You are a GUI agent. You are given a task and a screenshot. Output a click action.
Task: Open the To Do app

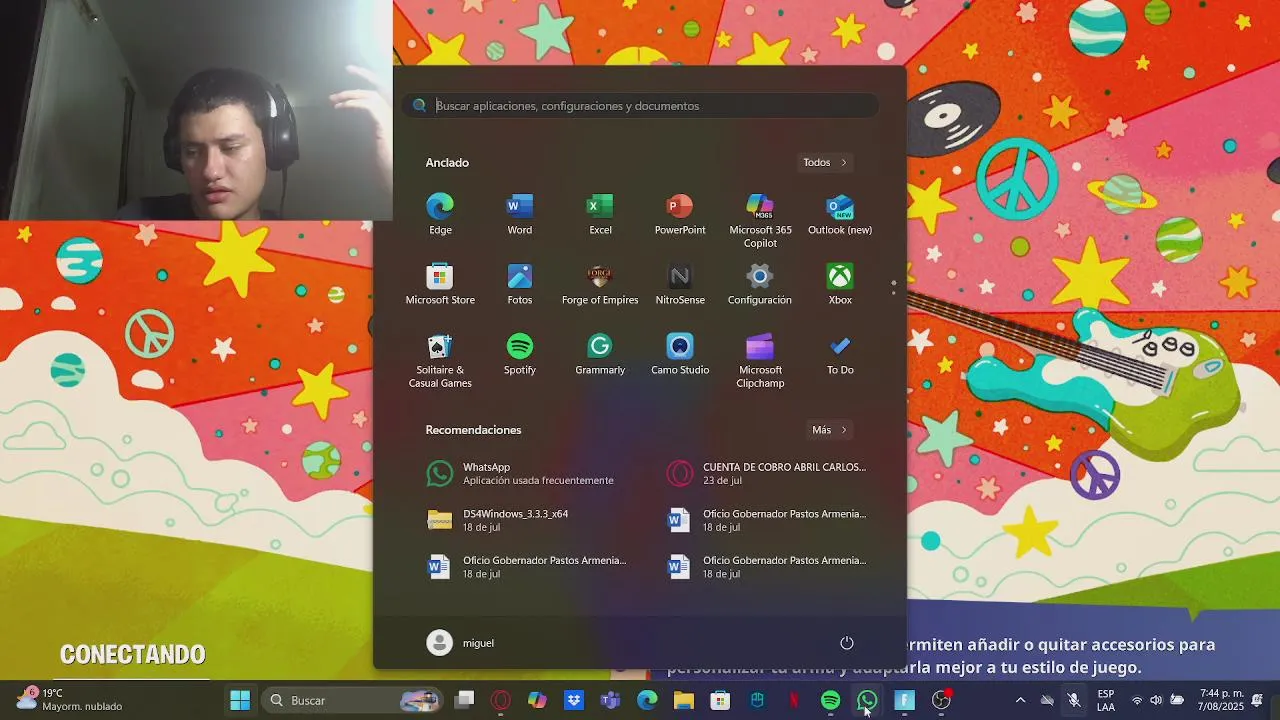click(x=840, y=355)
